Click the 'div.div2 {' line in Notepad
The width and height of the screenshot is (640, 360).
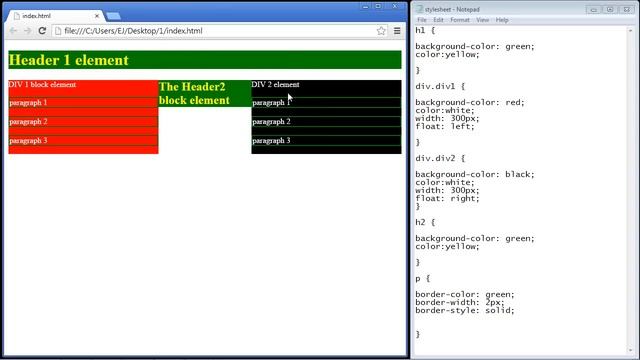tap(440, 158)
